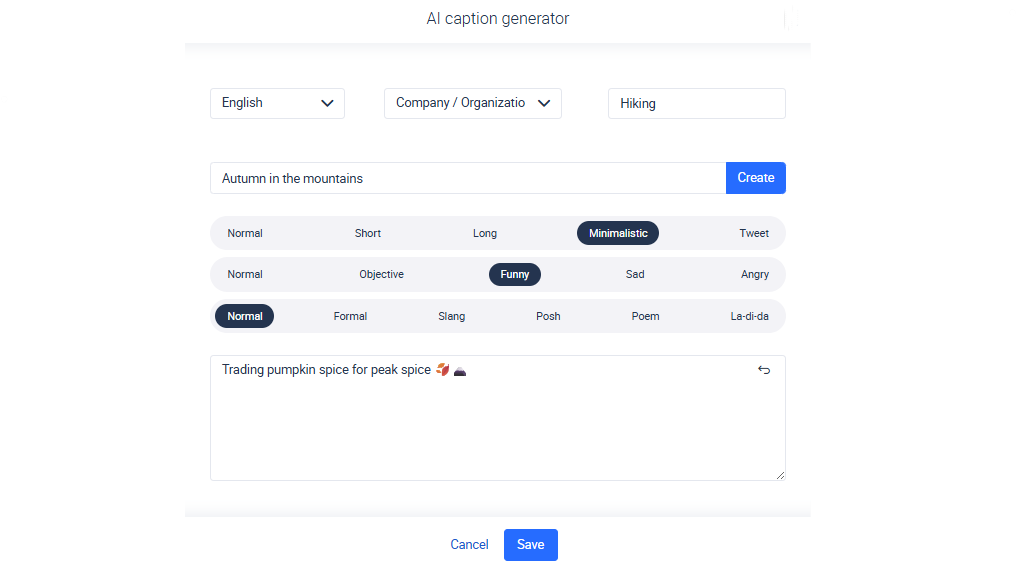
Task: Select the Short length option
Action: click(368, 233)
